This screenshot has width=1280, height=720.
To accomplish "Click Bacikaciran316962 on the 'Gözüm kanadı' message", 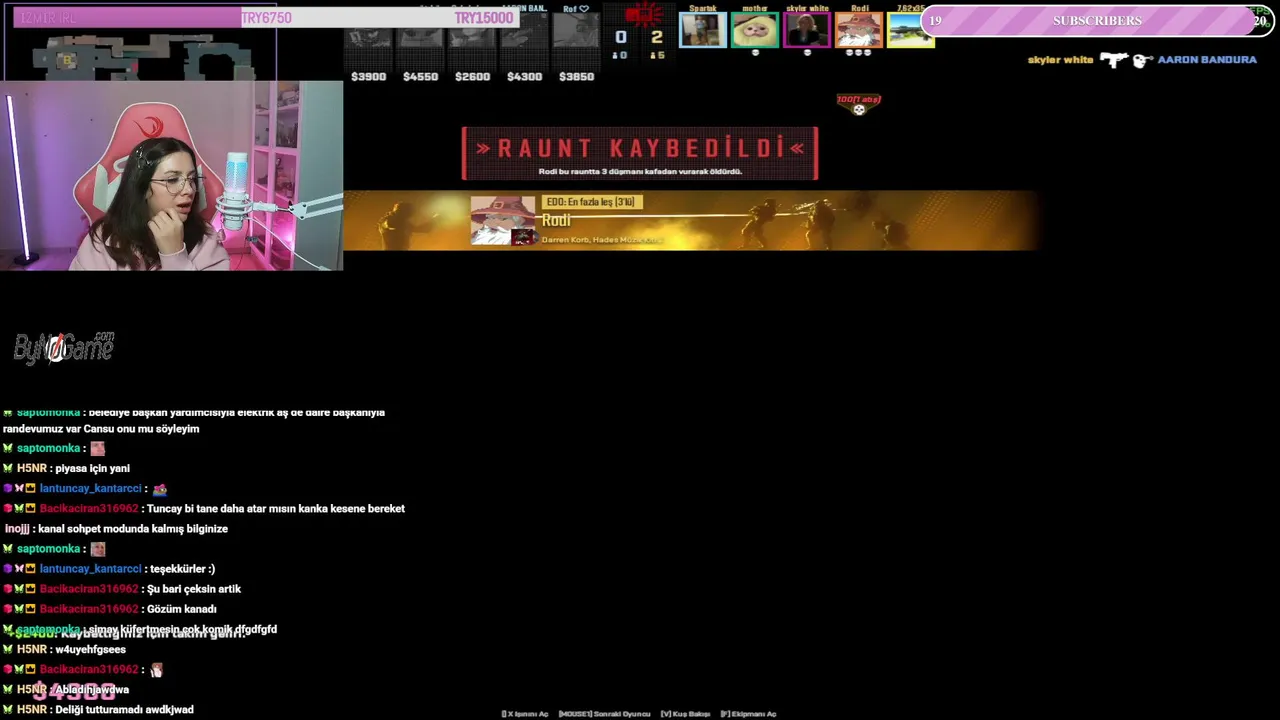I will point(89,609).
